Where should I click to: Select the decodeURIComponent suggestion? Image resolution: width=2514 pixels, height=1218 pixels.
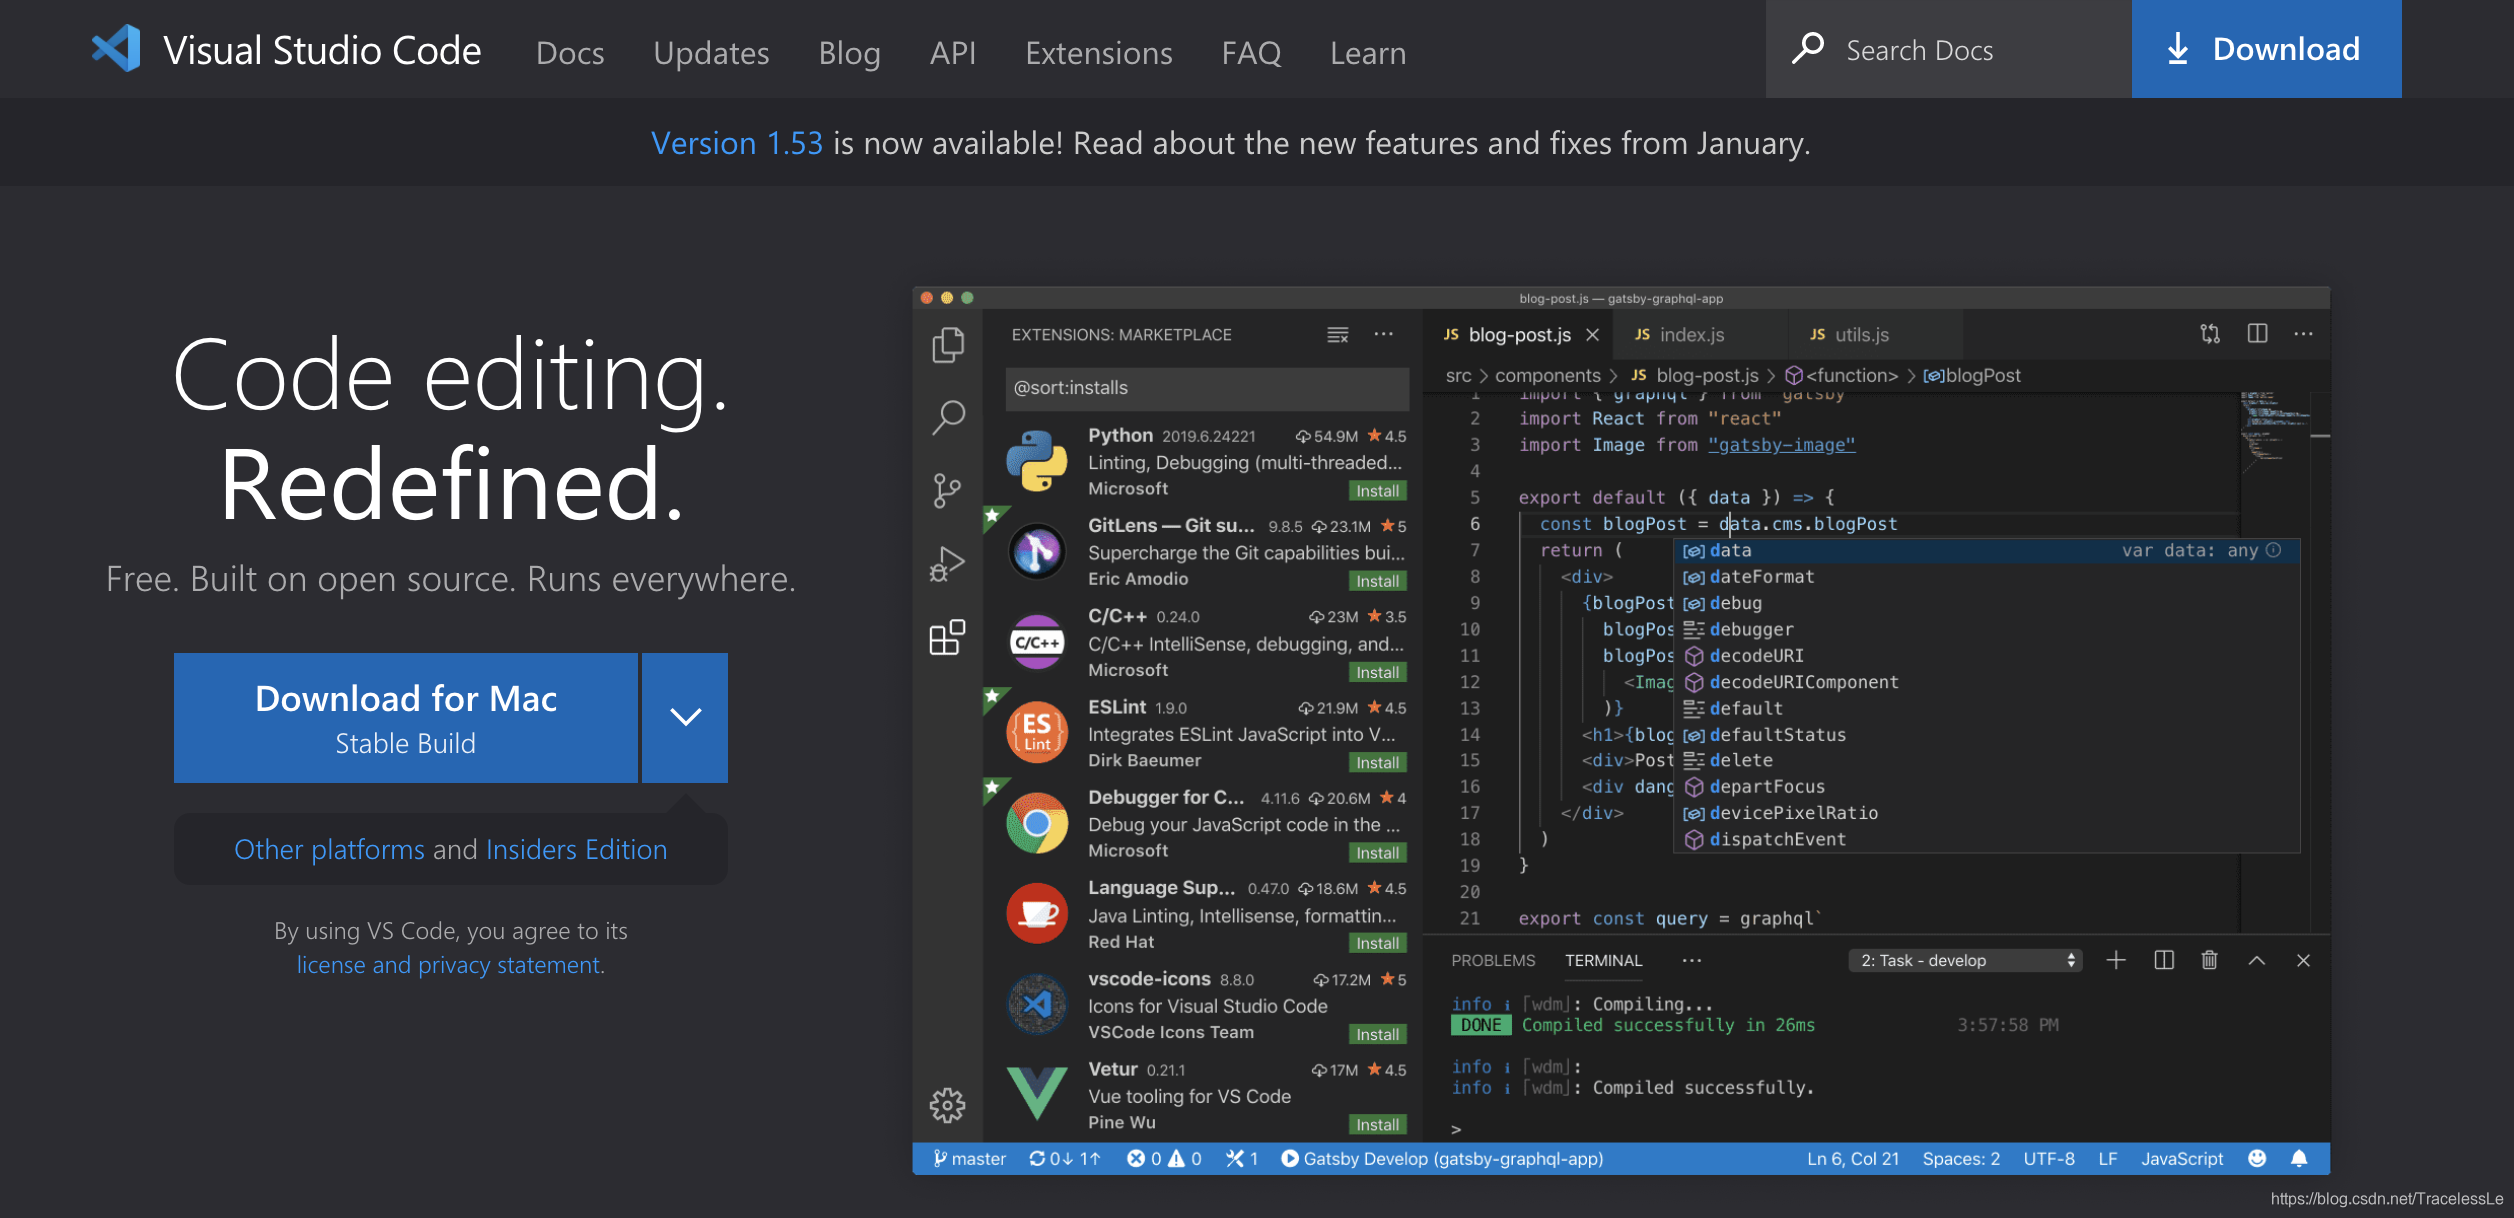[x=1986, y=682]
